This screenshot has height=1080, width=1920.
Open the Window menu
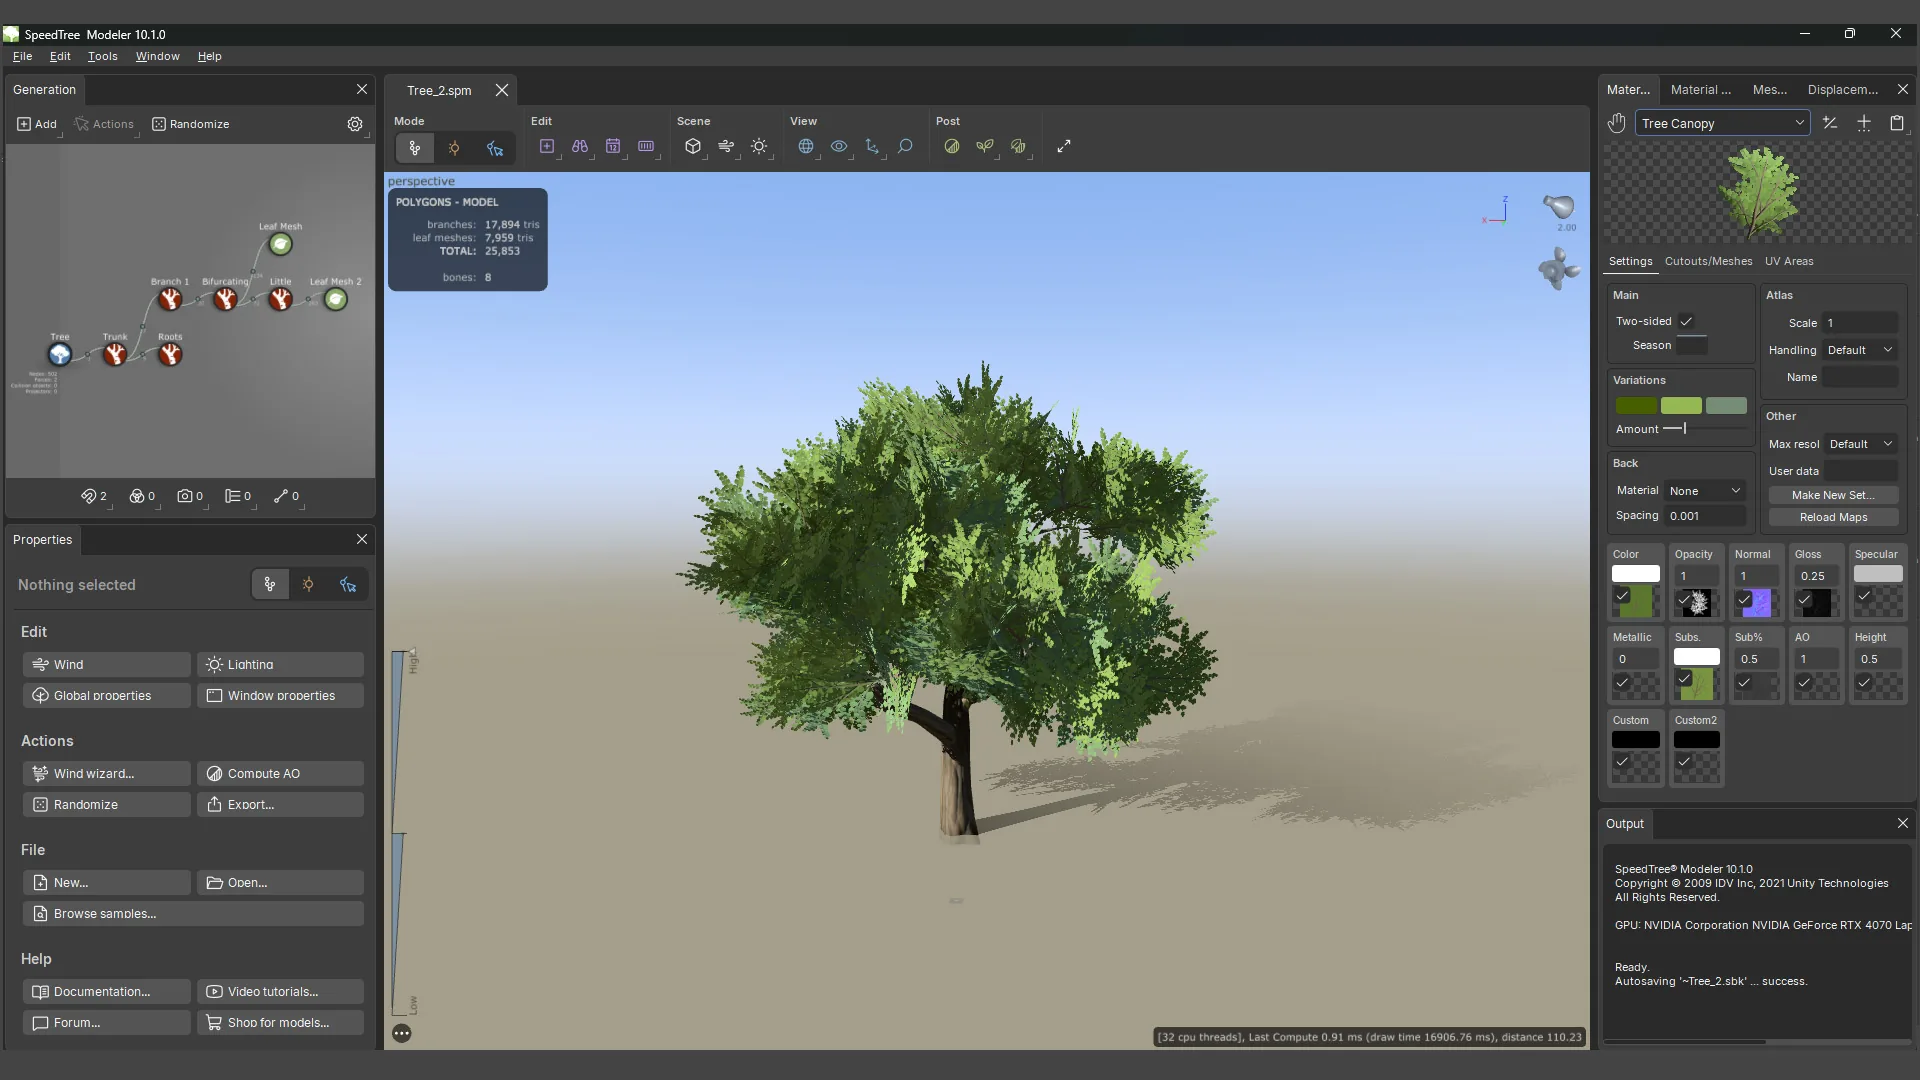click(x=157, y=56)
